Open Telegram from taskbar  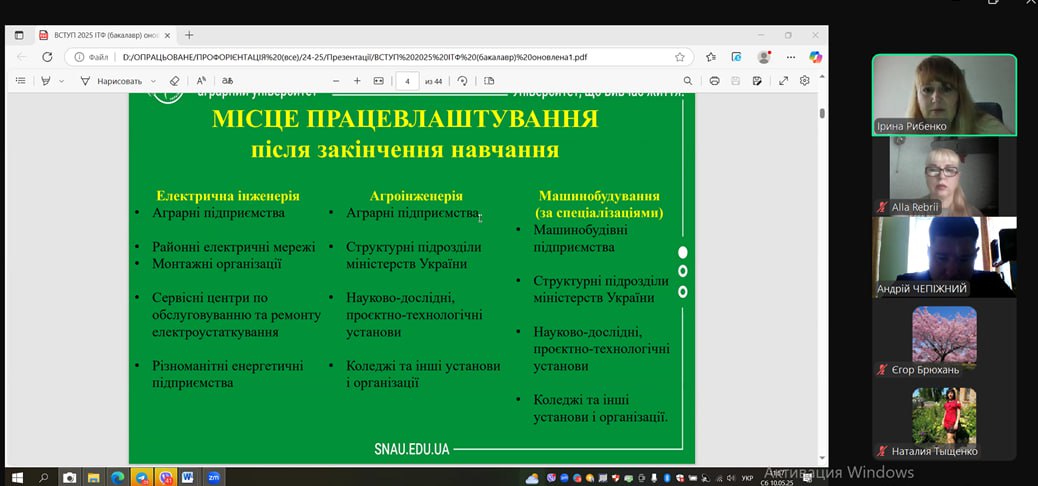point(142,477)
